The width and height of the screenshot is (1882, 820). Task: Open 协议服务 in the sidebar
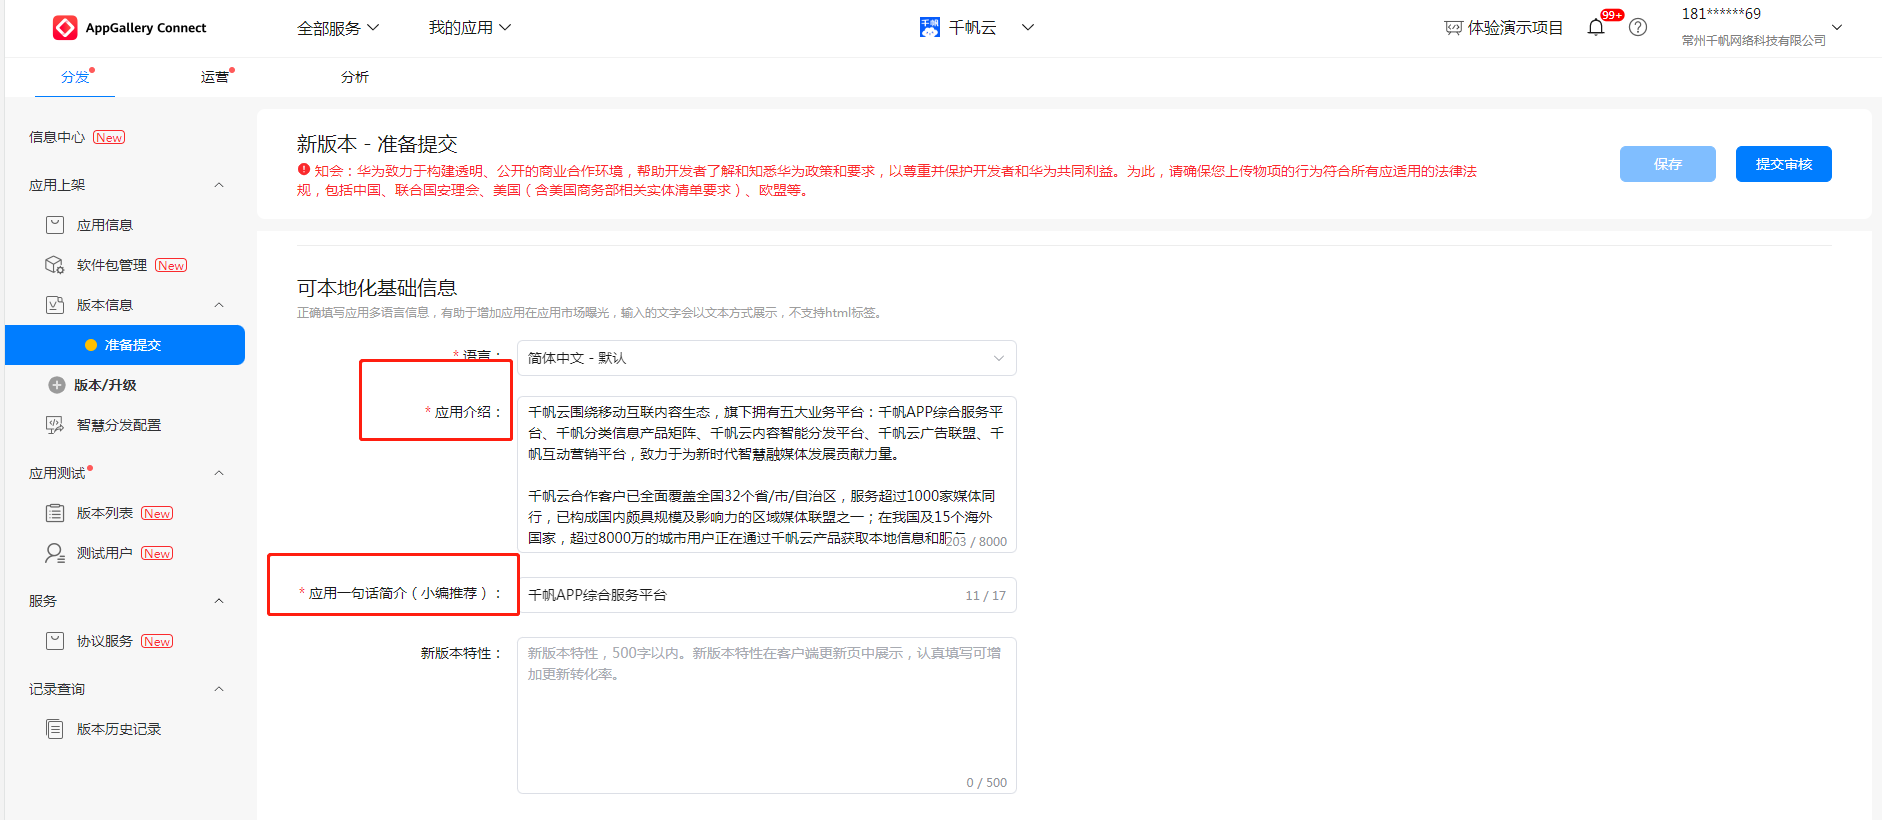tap(105, 641)
